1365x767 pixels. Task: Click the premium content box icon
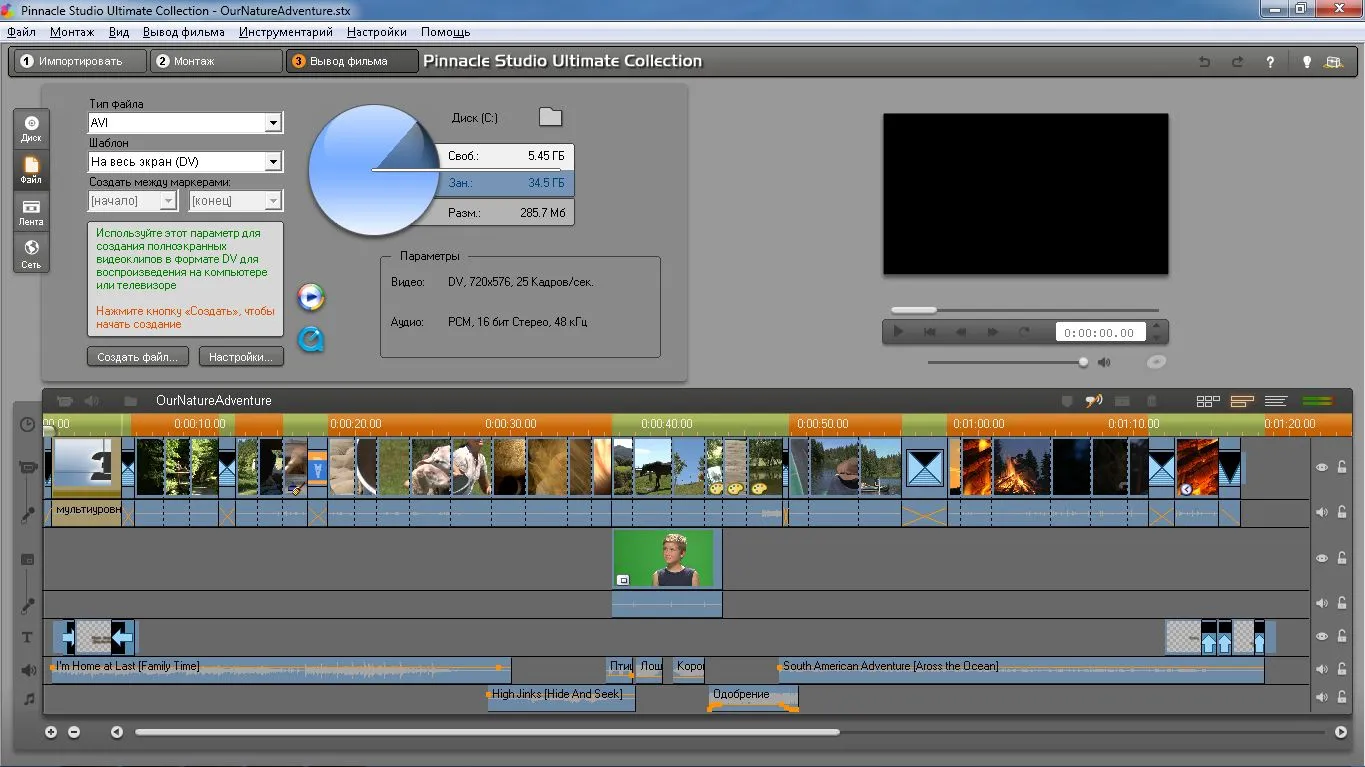pos(1333,62)
